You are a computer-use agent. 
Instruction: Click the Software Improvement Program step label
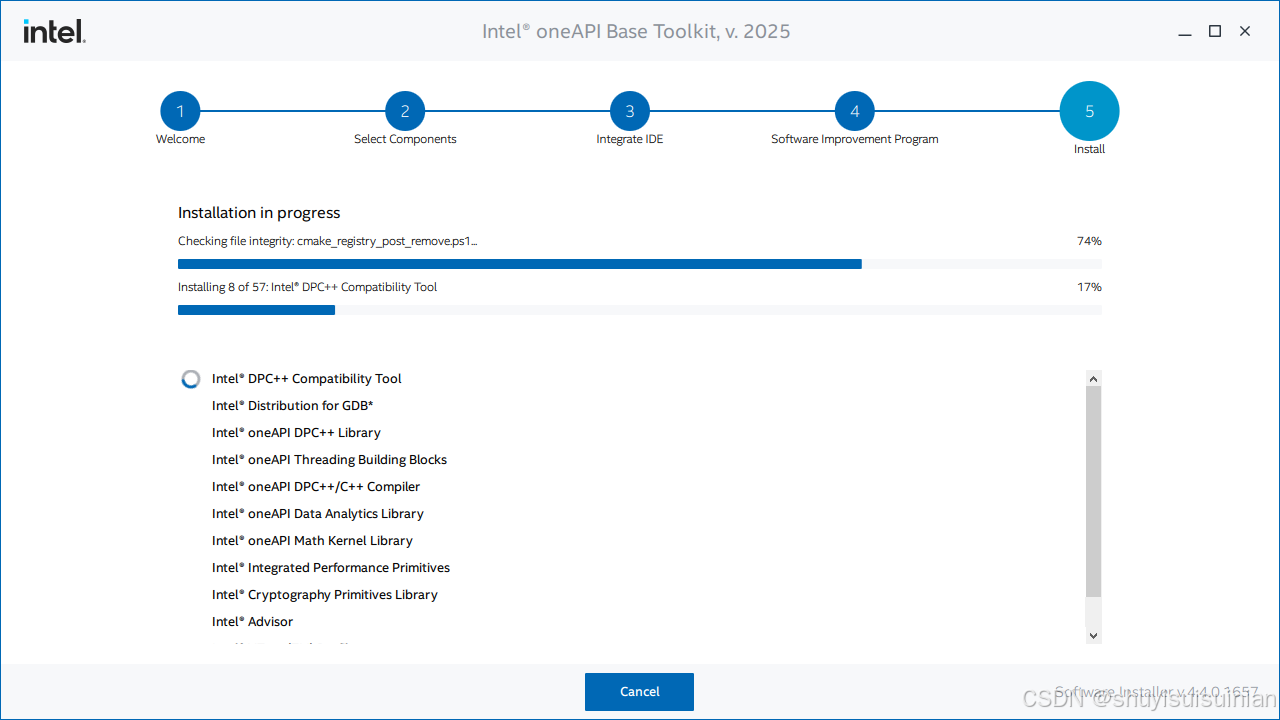pos(855,139)
